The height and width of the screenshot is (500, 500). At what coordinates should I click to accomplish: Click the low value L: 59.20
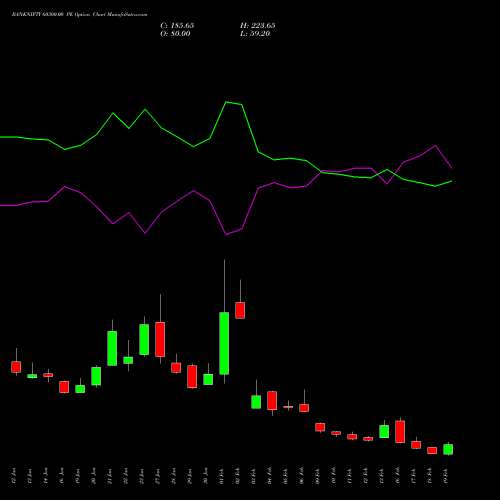[x=255, y=34]
